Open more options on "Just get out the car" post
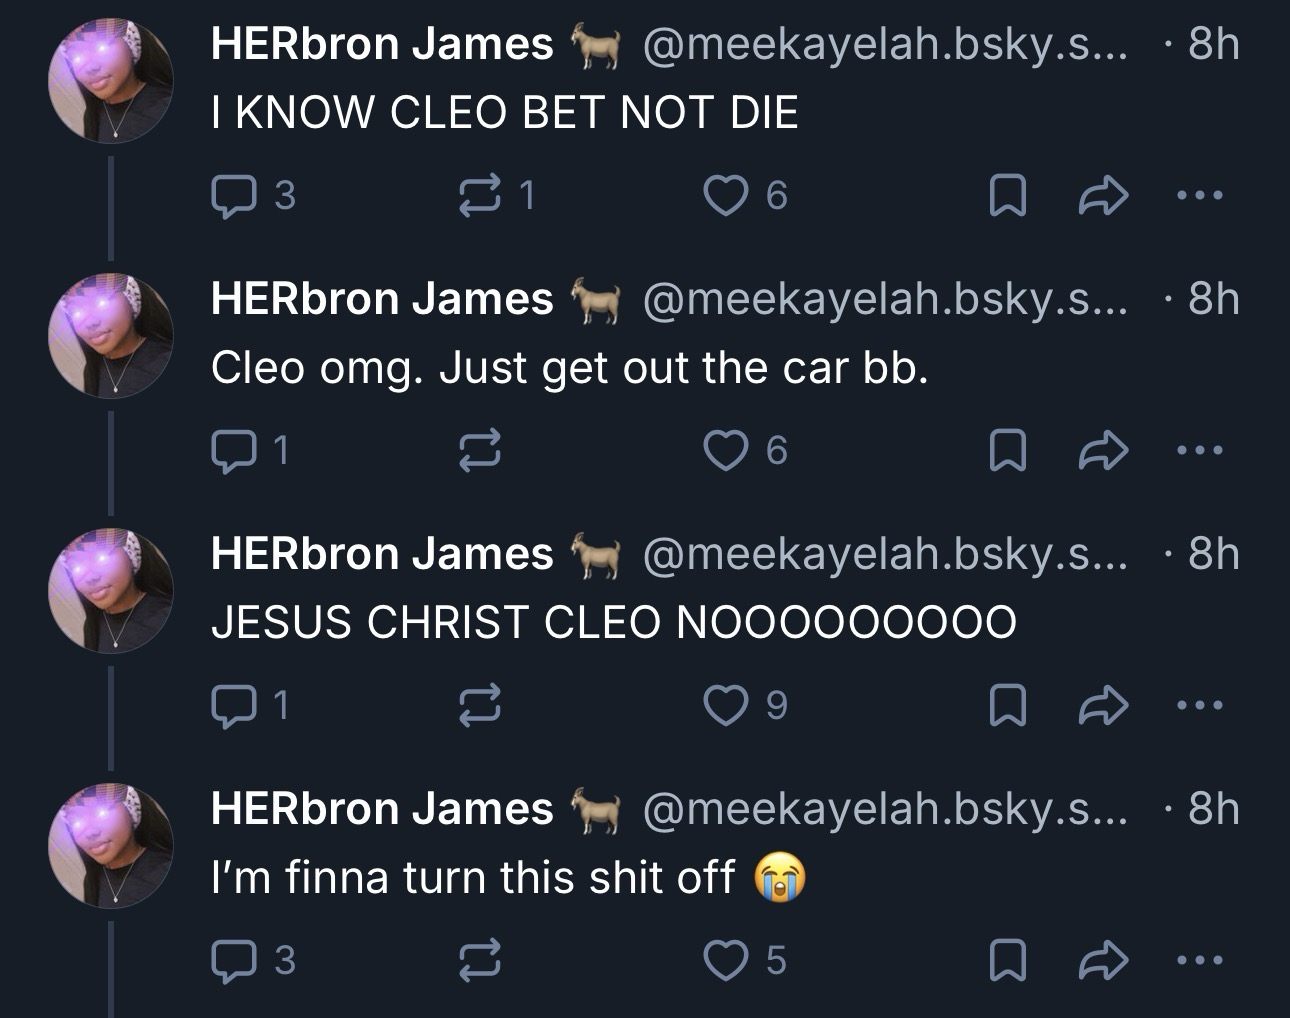 (1199, 451)
